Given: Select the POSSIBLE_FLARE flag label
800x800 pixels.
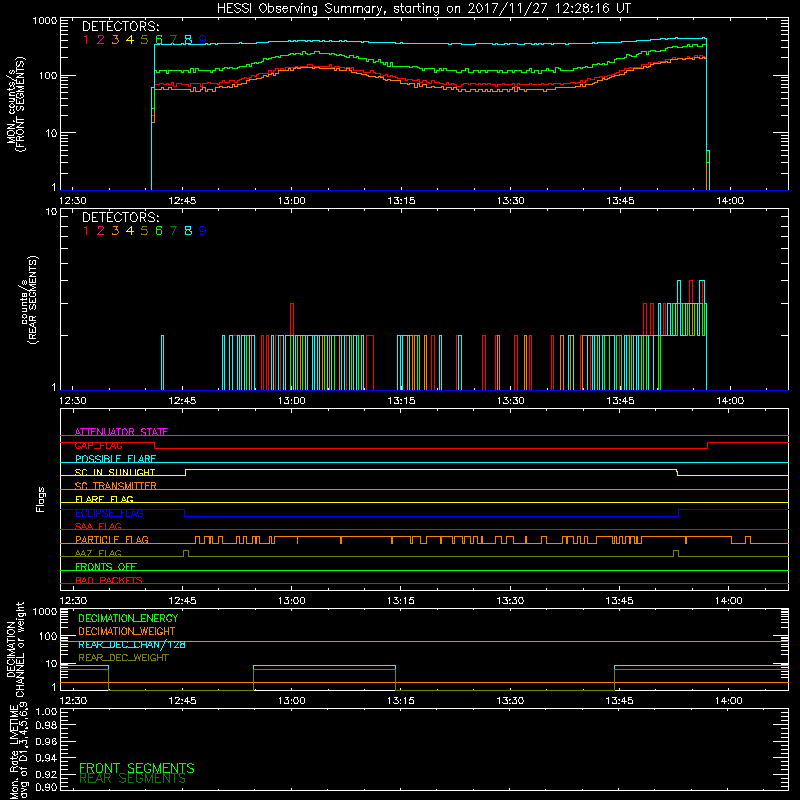Looking at the screenshot, I should point(115,459).
